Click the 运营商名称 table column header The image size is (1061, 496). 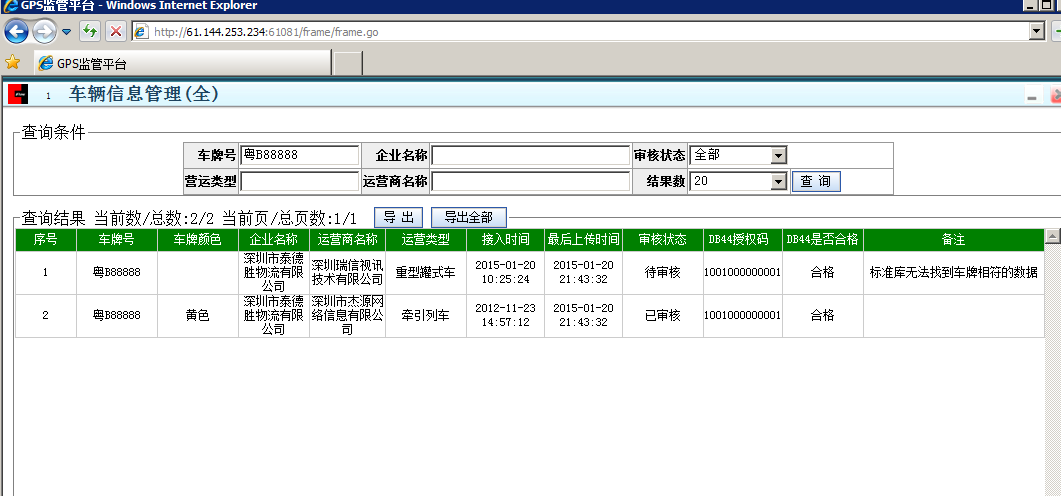click(347, 240)
